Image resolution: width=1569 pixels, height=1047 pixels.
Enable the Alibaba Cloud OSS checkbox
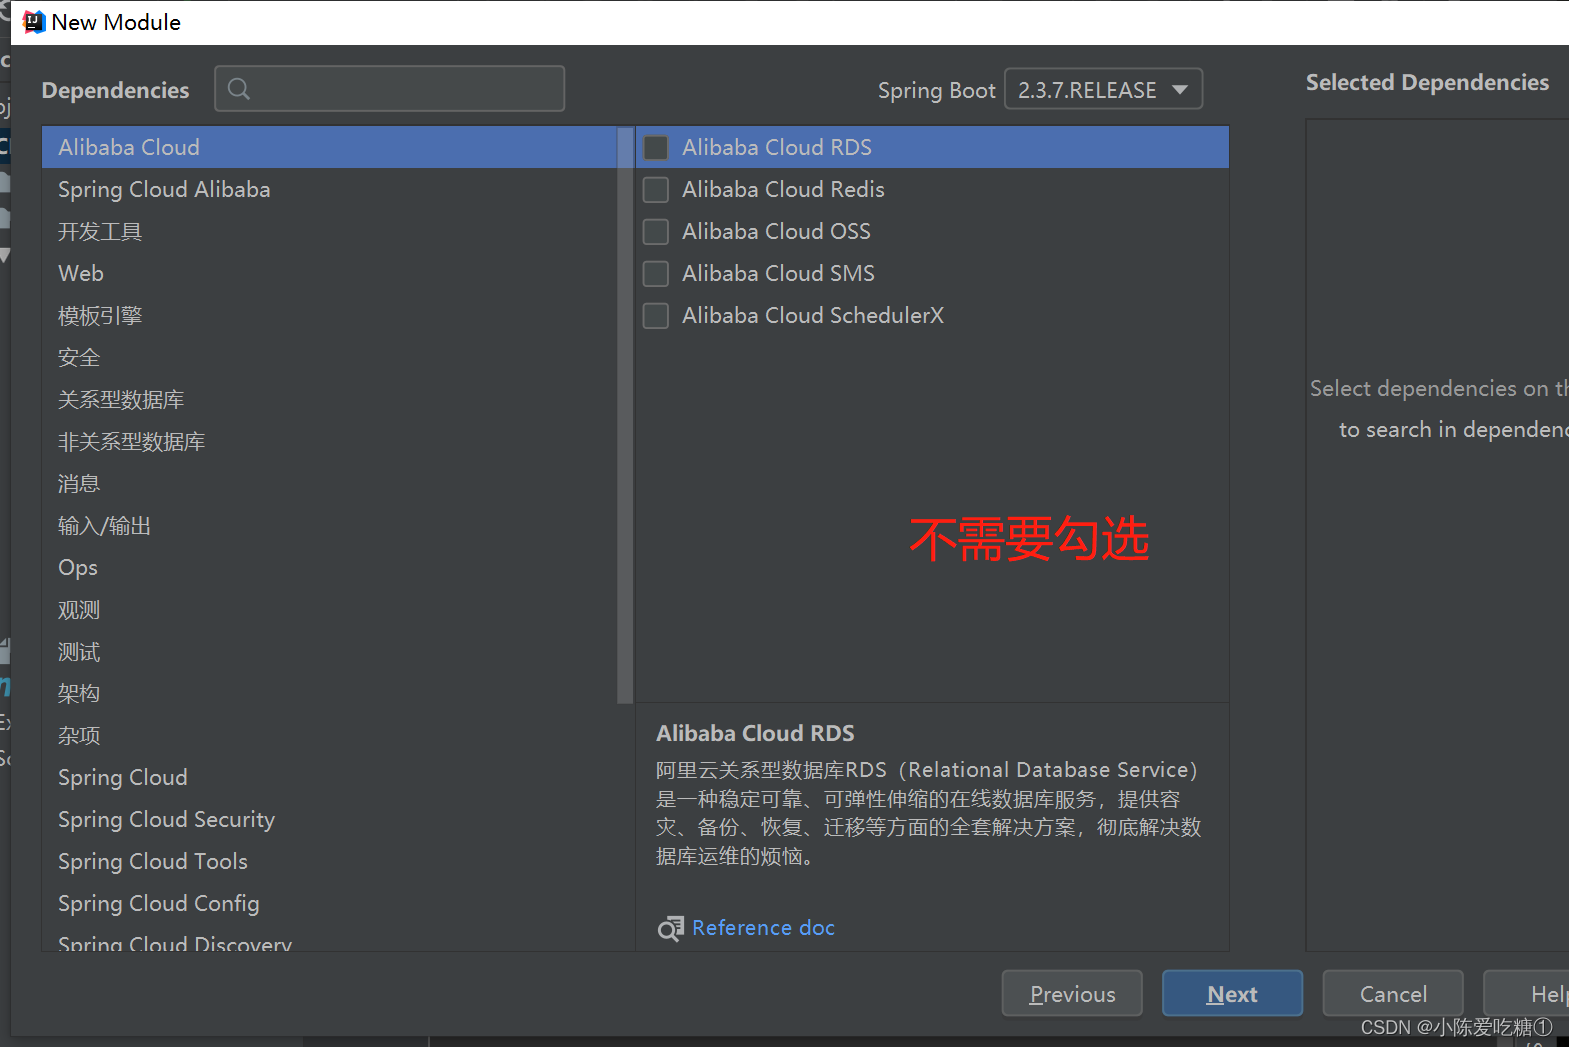pos(656,232)
